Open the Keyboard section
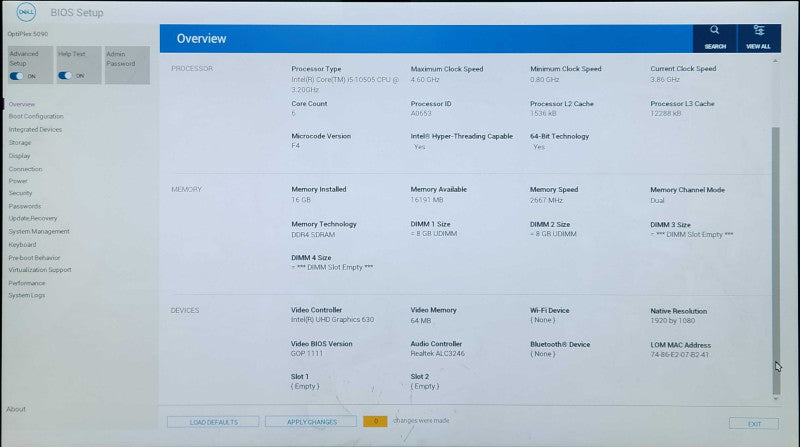The height and width of the screenshot is (447, 800). point(22,245)
